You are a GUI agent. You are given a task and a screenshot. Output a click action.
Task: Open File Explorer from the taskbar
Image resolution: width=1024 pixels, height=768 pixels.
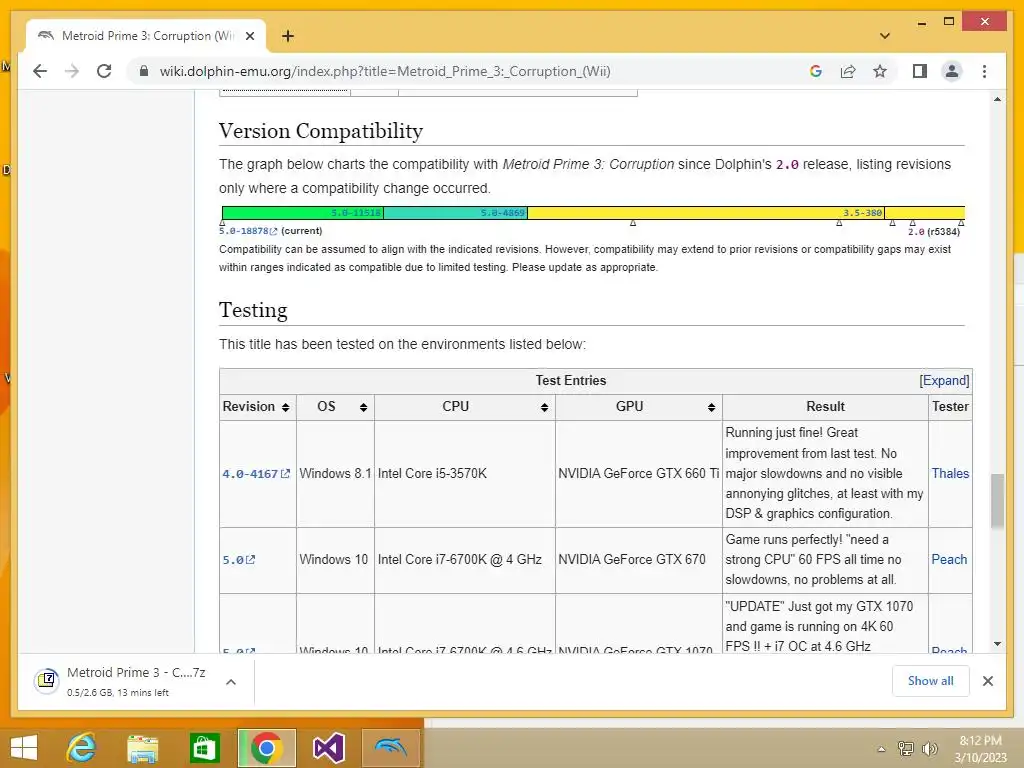tap(142, 748)
